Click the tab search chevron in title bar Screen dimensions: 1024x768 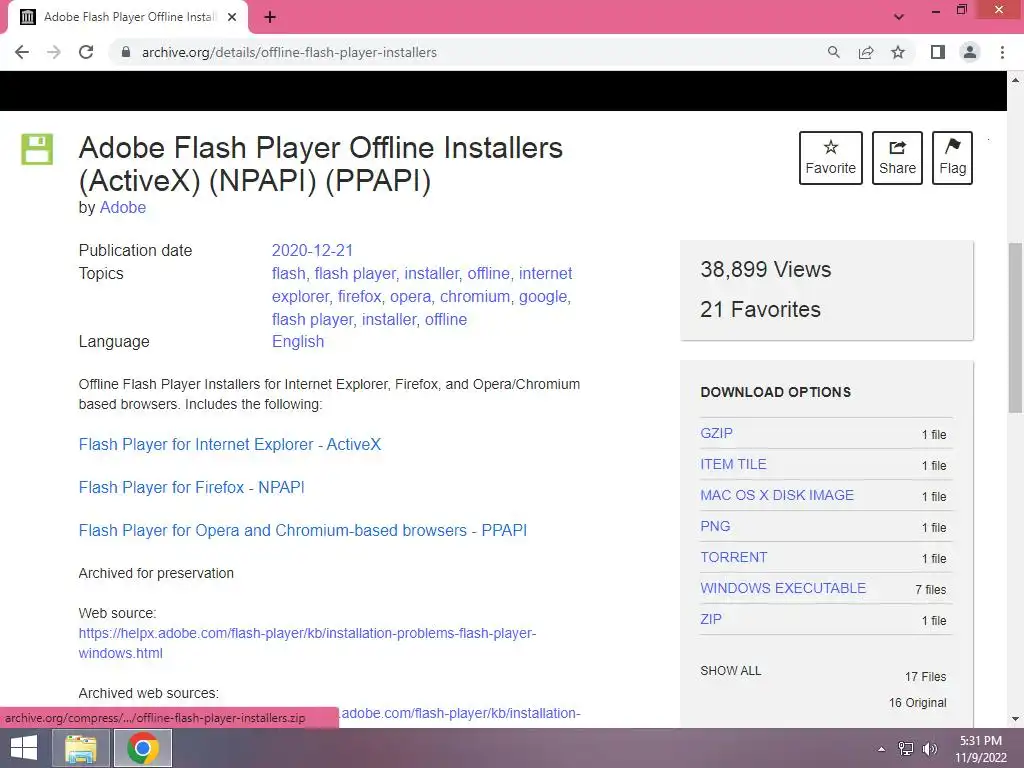(899, 17)
